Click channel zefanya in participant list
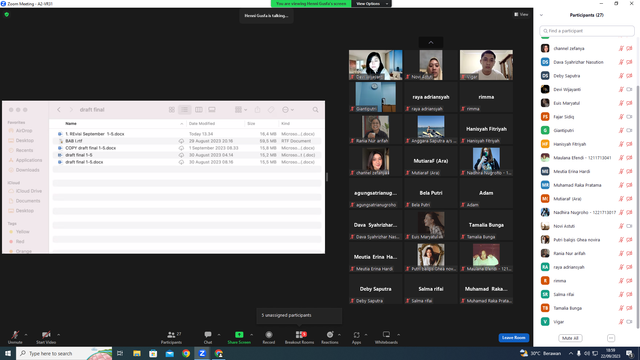 click(x=587, y=49)
